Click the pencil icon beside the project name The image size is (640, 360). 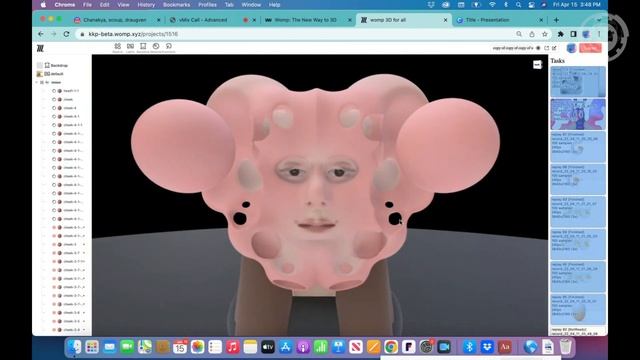point(554,48)
